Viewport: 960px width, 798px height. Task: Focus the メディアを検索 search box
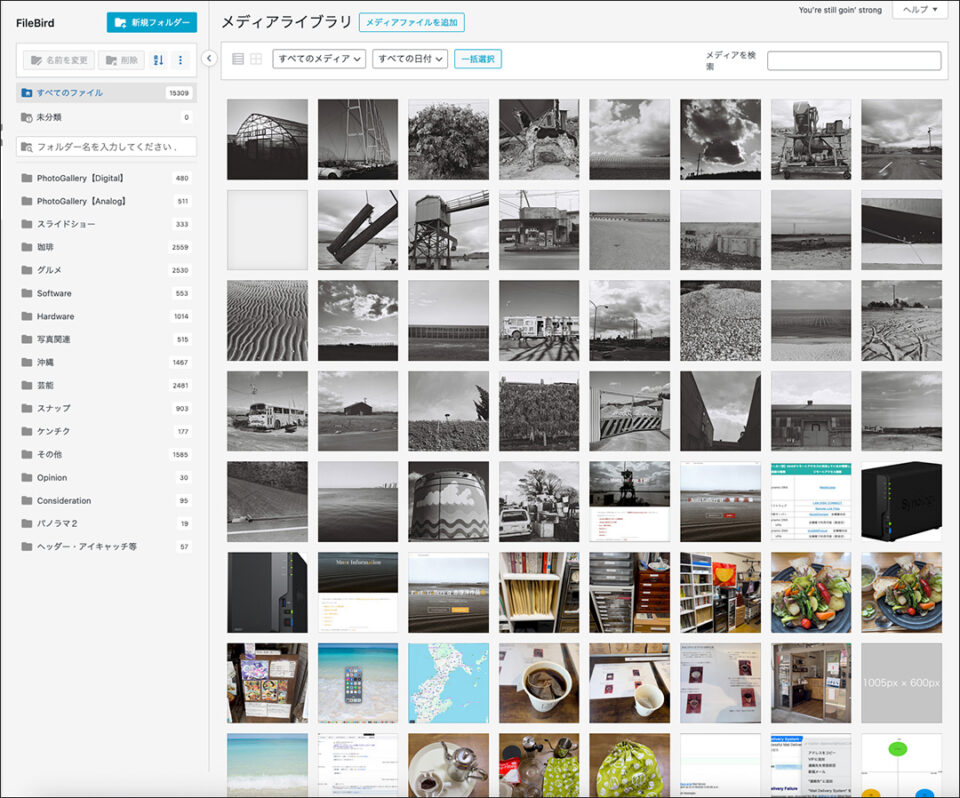(854, 60)
